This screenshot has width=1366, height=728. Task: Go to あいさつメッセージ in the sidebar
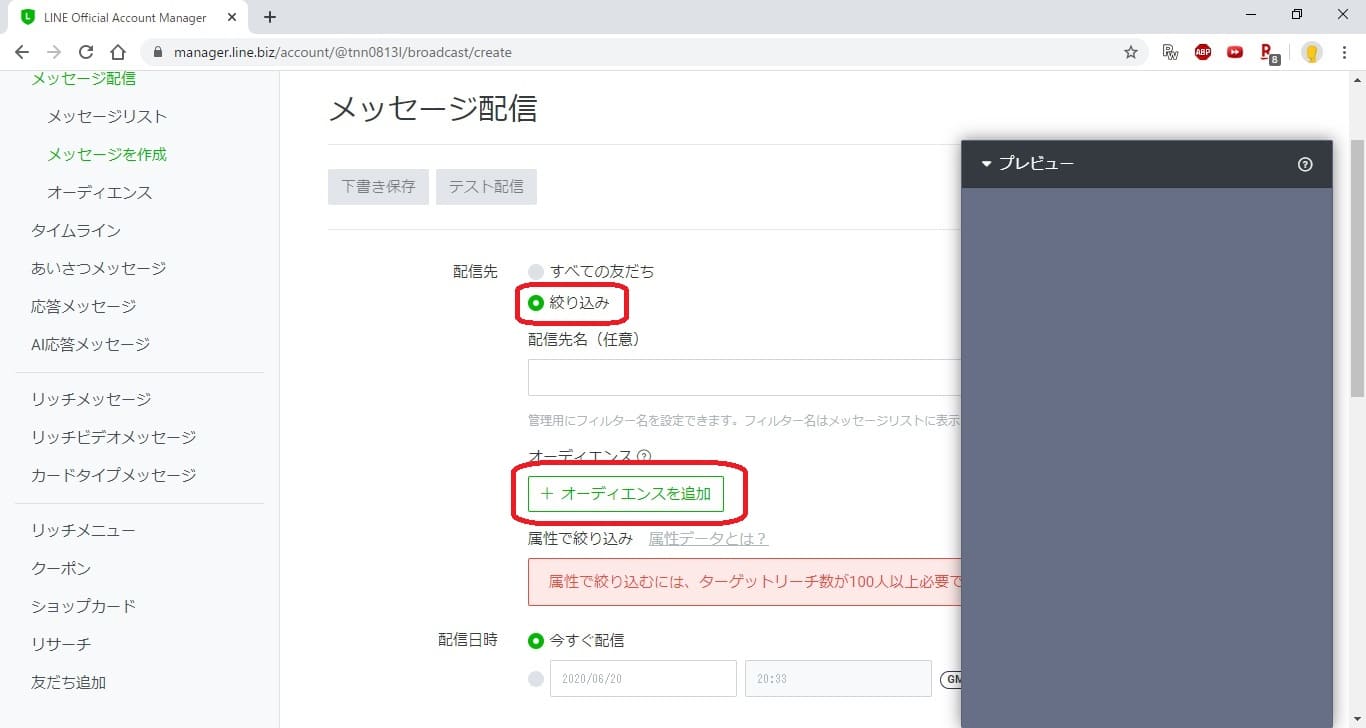click(x=99, y=269)
